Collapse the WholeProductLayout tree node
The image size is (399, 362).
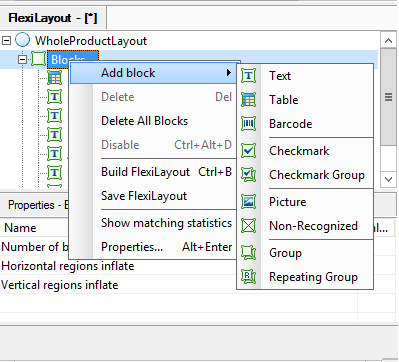(x=6, y=41)
